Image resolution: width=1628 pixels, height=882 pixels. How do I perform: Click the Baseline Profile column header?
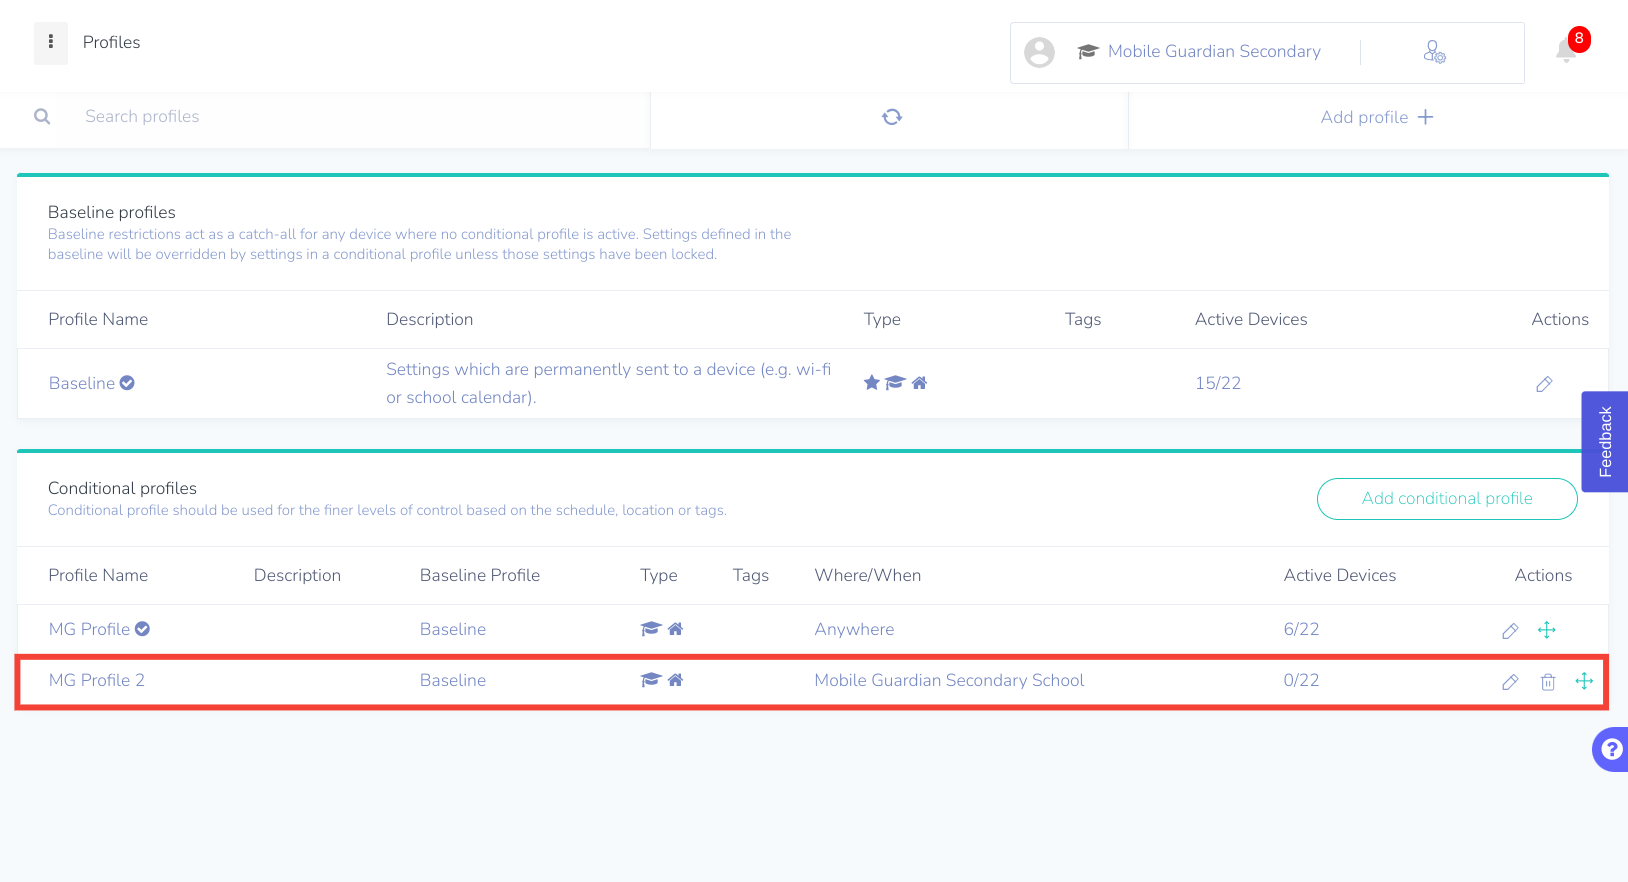point(480,575)
